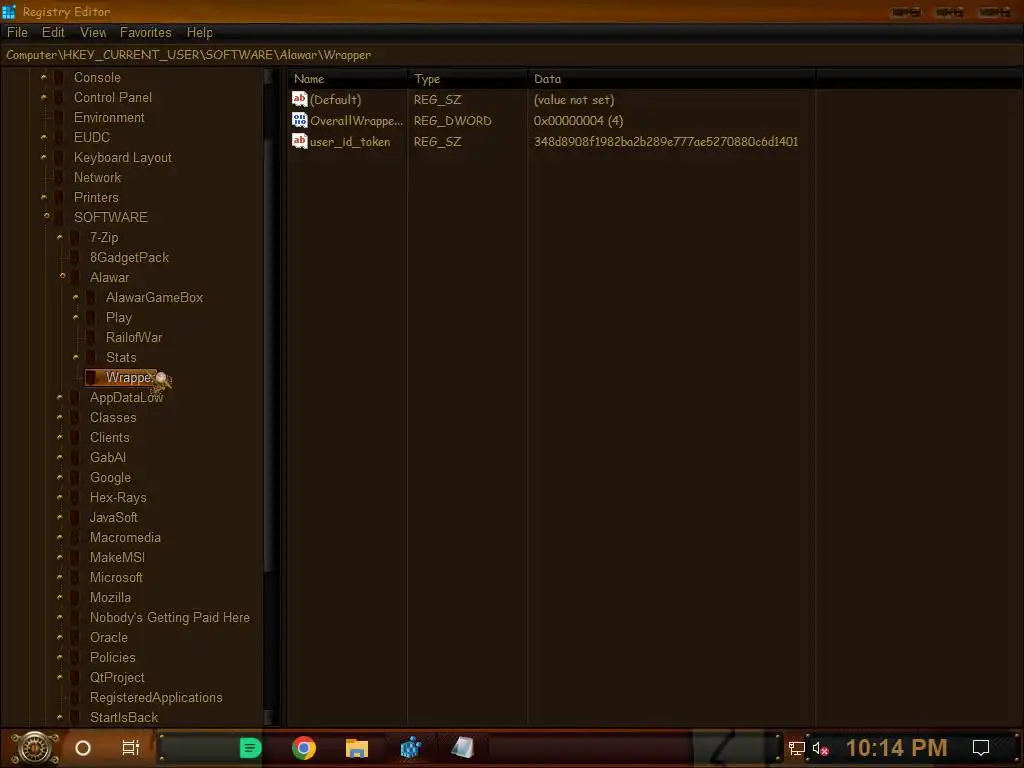The height and width of the screenshot is (768, 1024).
Task: Open the File menu
Action: pyautogui.click(x=17, y=33)
